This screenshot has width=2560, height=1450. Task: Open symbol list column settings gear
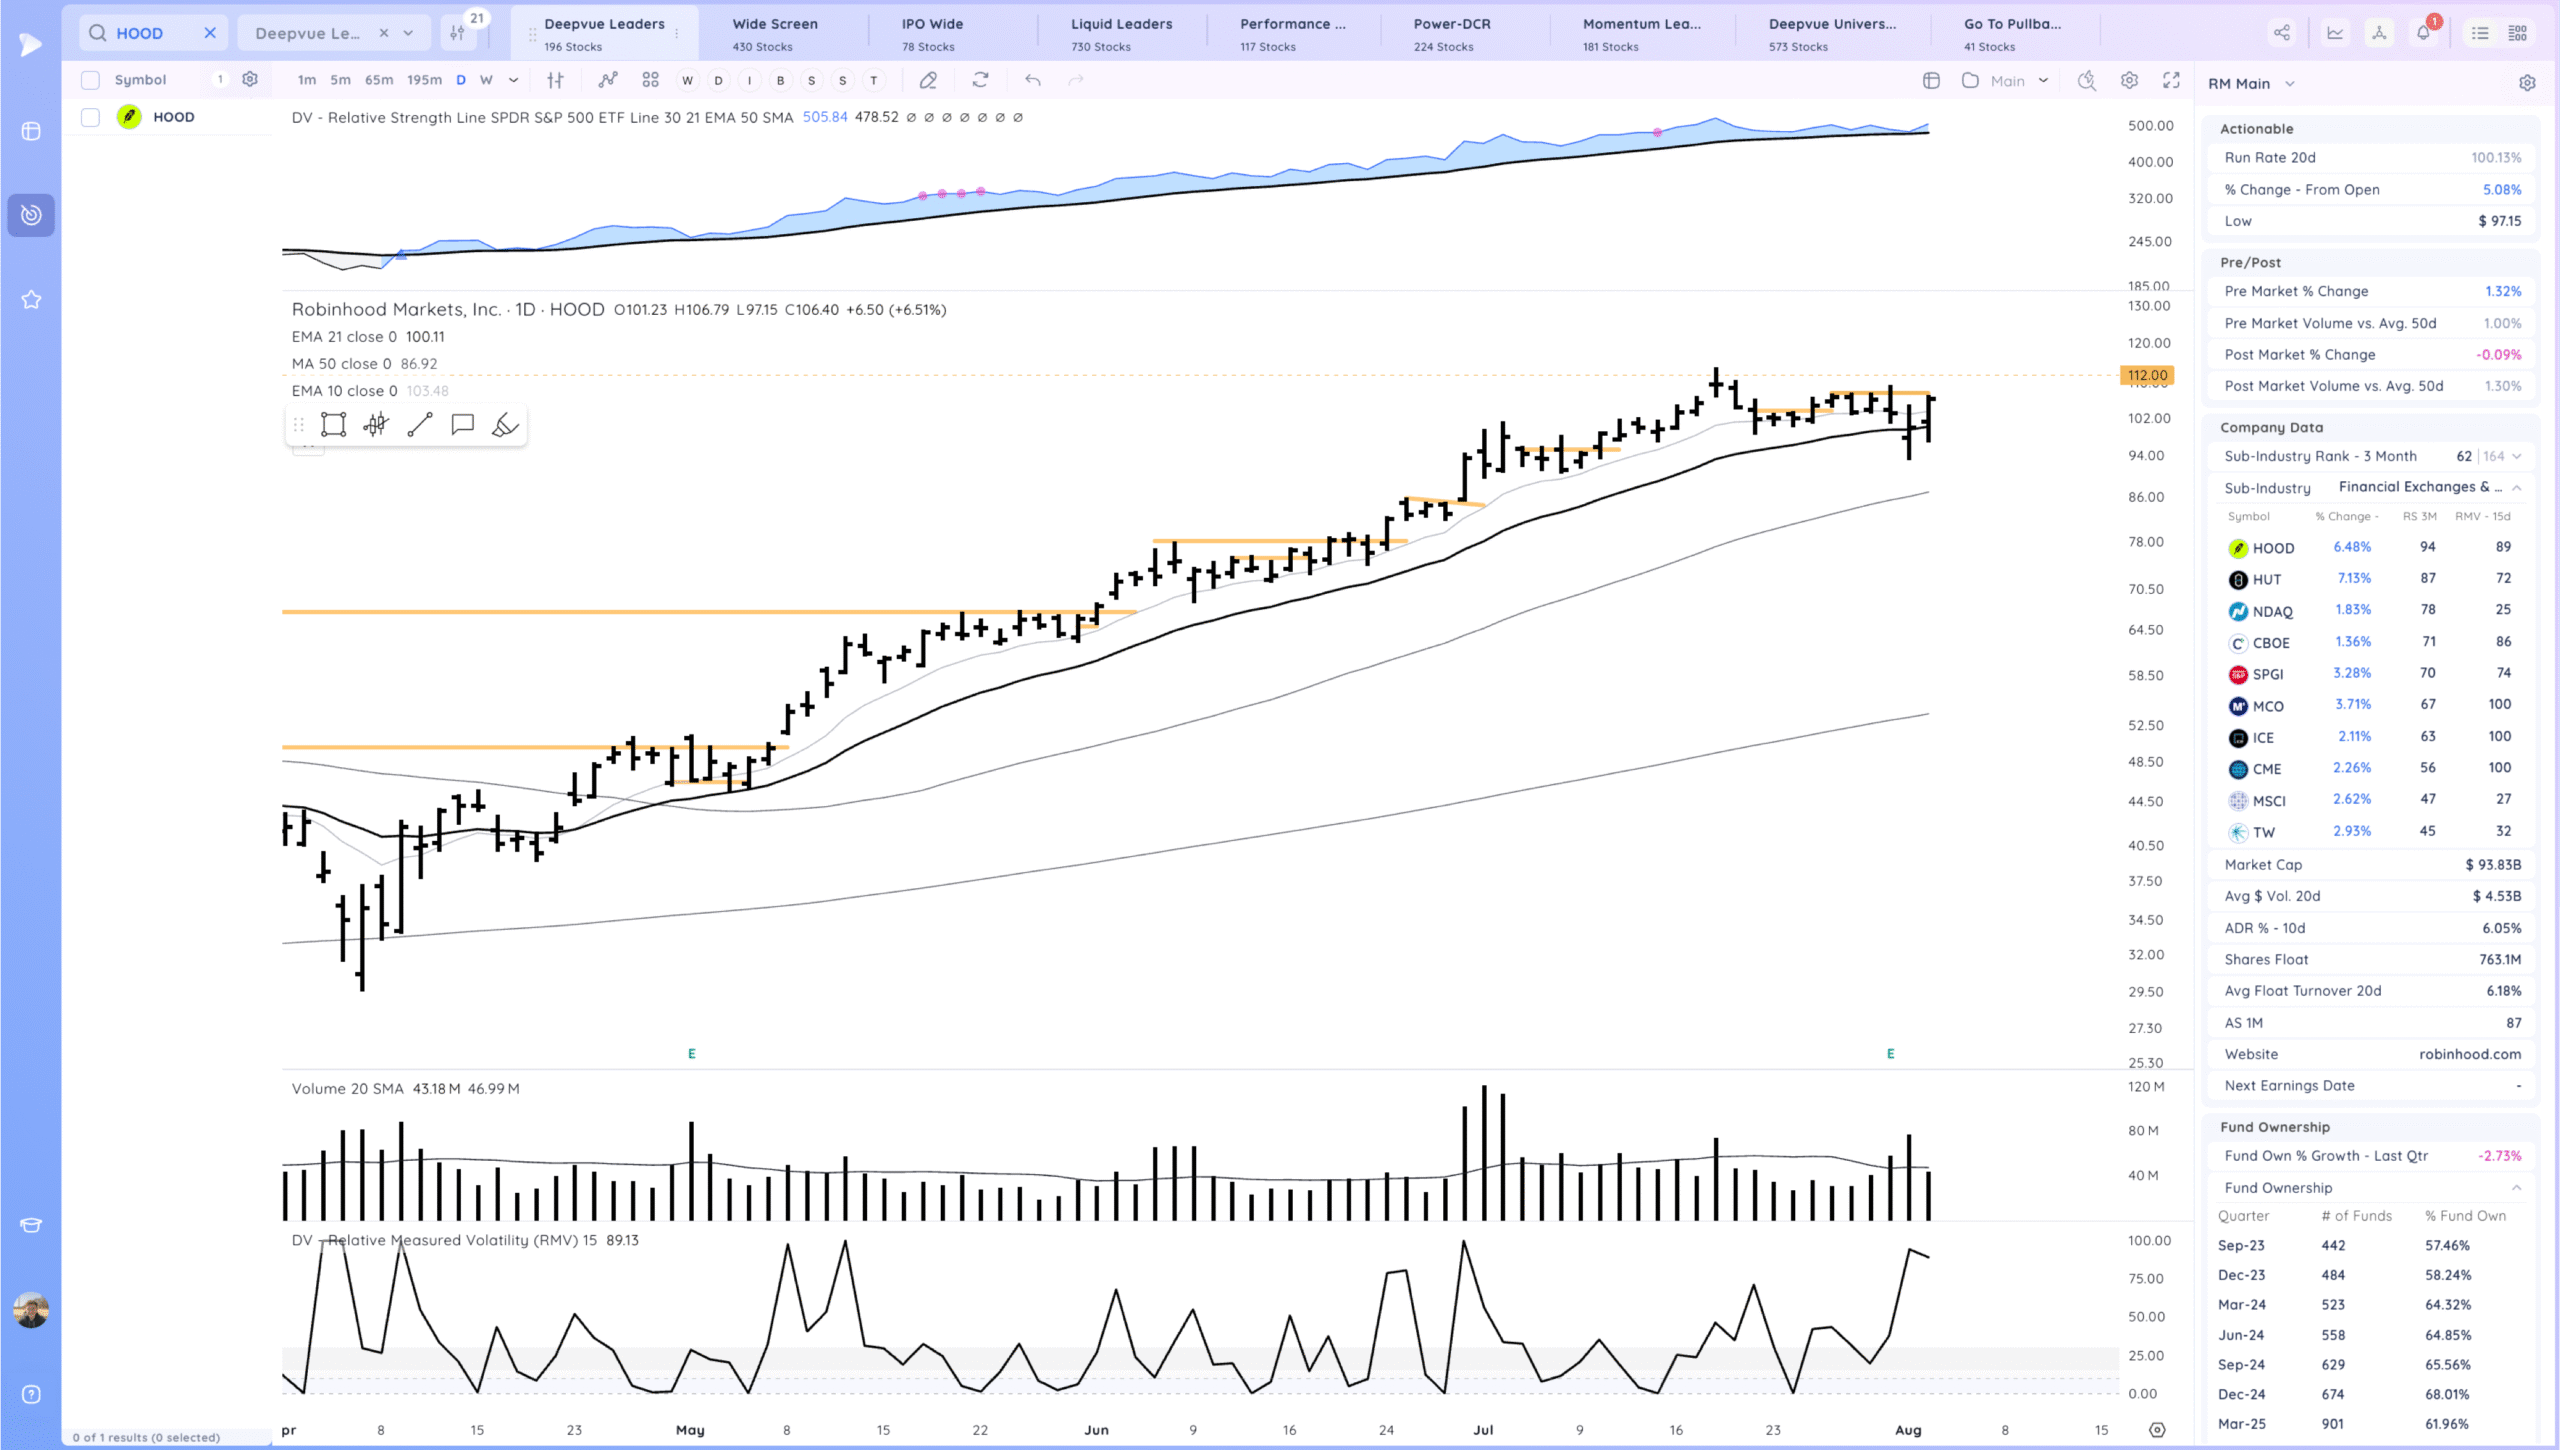pyautogui.click(x=250, y=79)
